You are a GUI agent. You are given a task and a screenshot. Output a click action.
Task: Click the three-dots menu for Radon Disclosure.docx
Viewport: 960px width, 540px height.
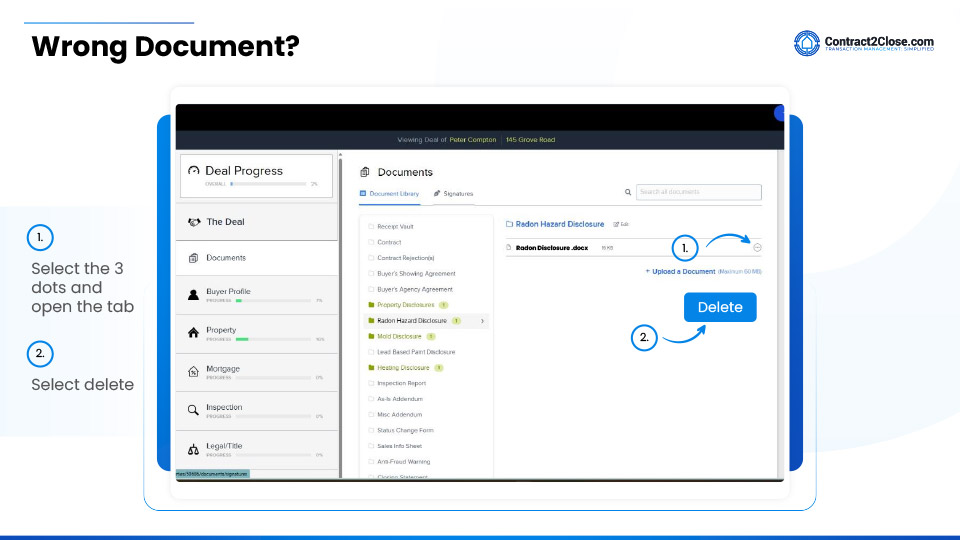tap(757, 247)
